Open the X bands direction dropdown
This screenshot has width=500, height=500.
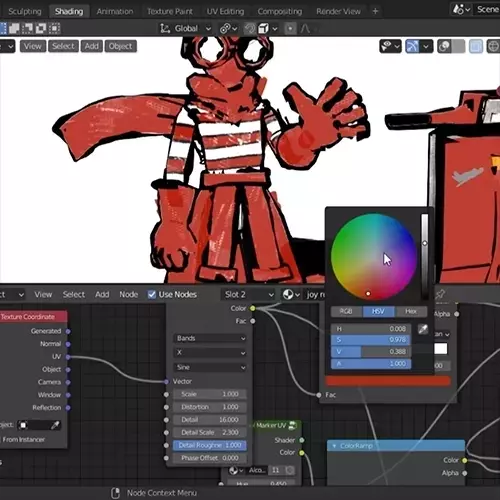tap(210, 353)
